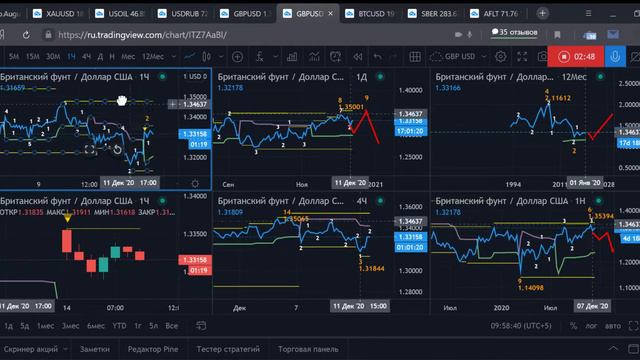Switch to the AFLT browser tab
The image size is (640, 360).
pyautogui.click(x=495, y=13)
